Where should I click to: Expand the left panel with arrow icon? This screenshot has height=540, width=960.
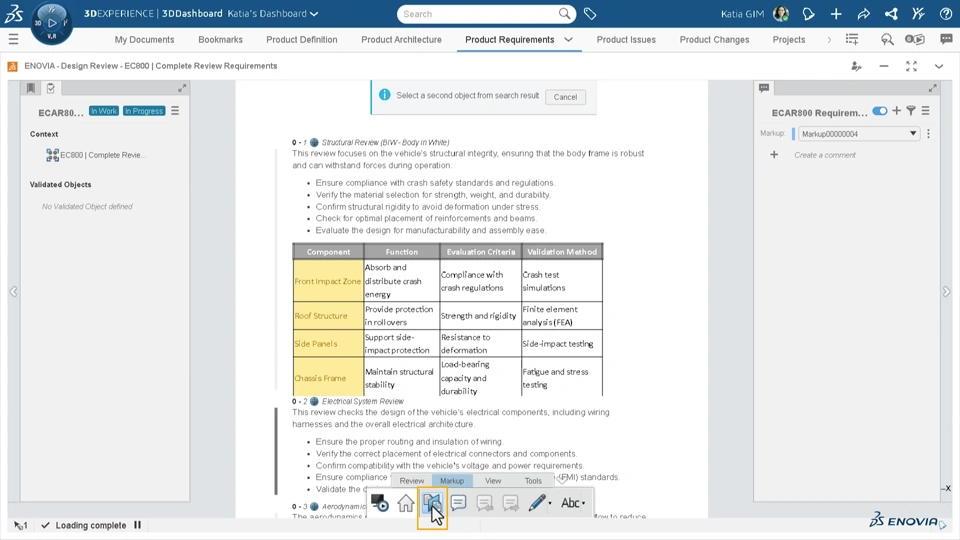pos(182,88)
